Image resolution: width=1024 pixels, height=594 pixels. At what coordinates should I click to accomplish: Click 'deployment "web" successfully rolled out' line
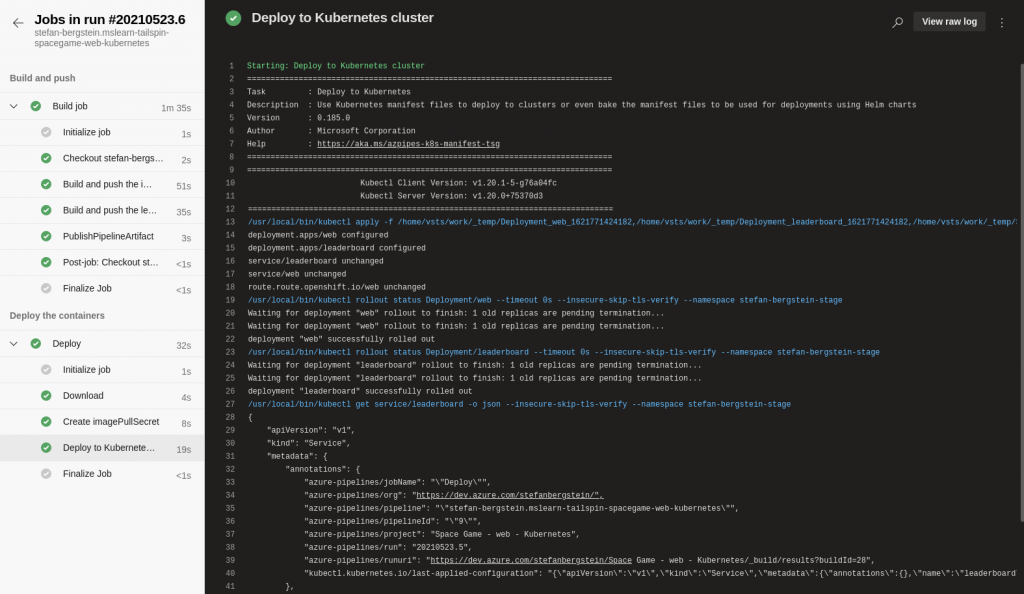341,339
